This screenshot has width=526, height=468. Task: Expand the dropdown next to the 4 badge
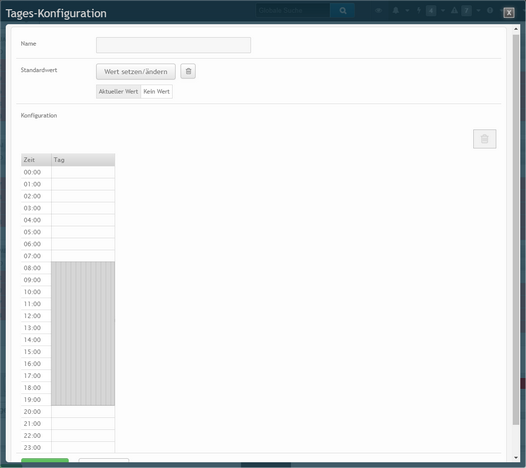click(443, 10)
